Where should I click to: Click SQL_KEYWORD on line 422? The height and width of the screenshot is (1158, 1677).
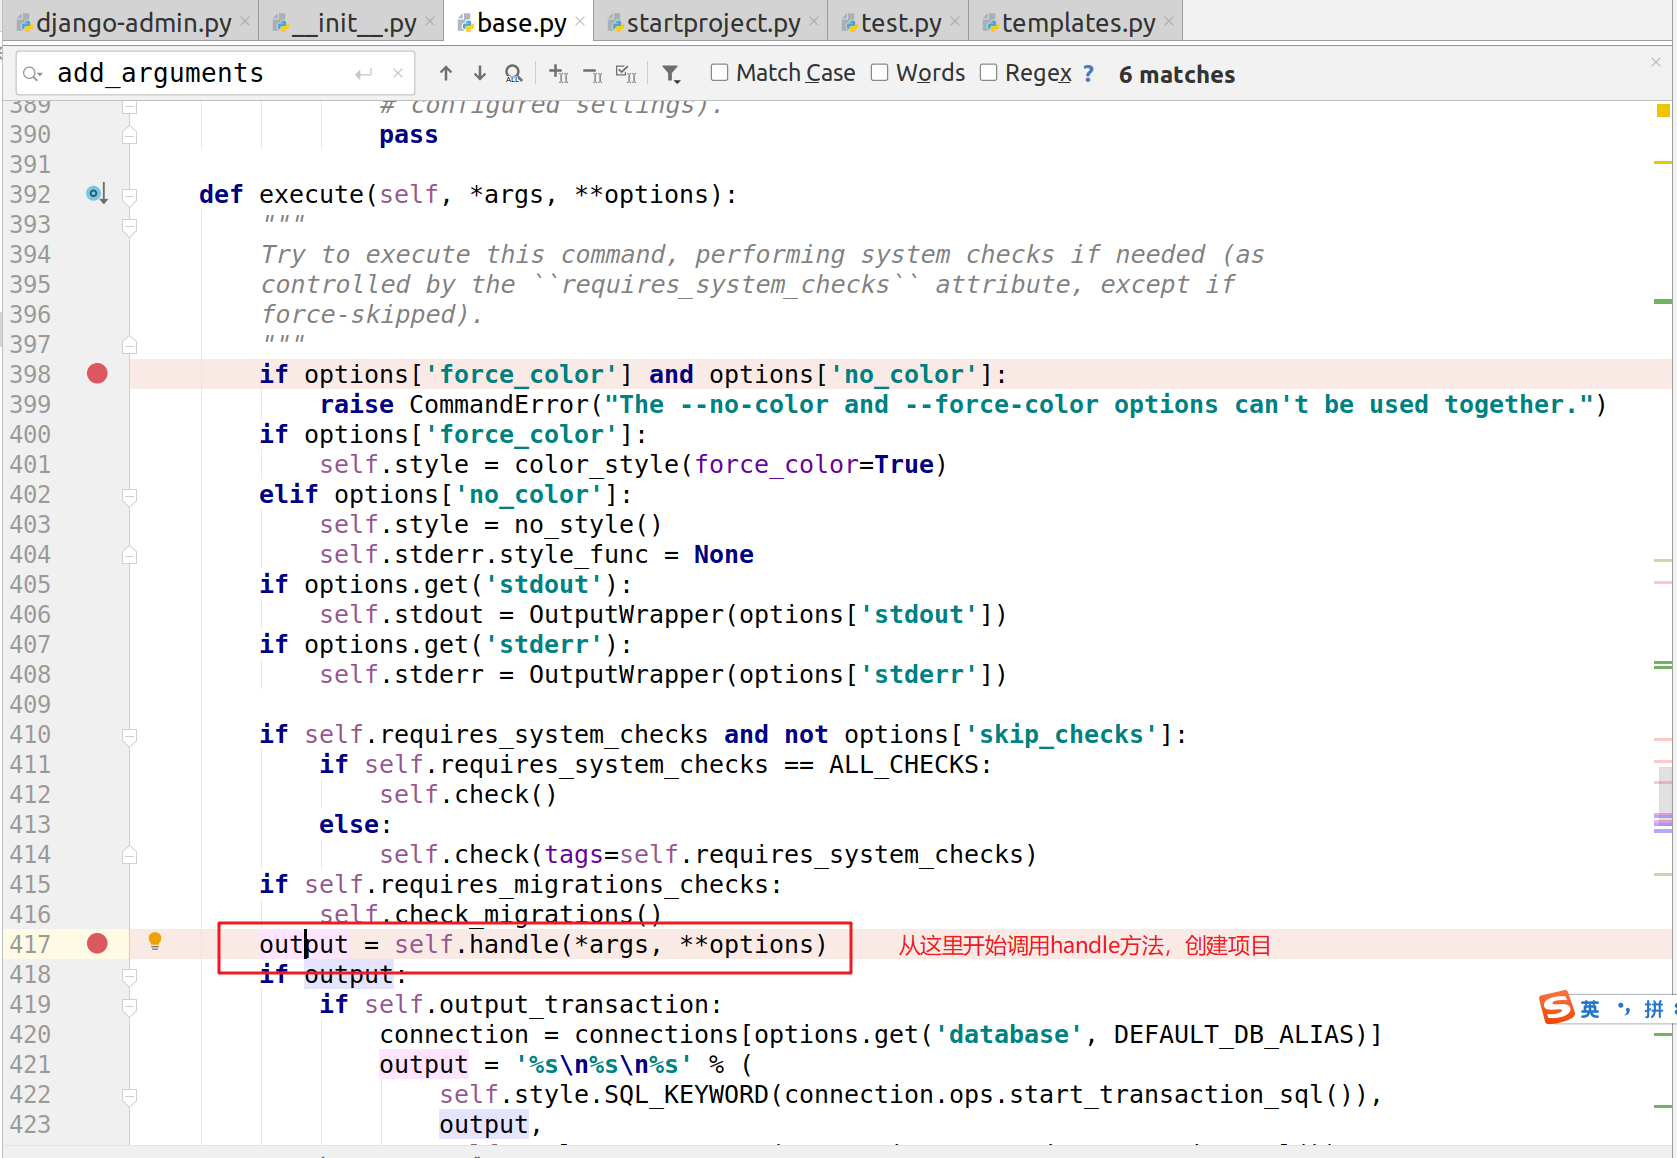[686, 1094]
